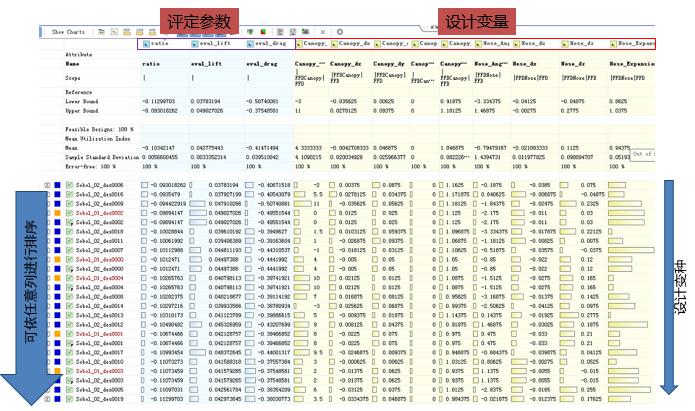This screenshot has height=411, width=695.
Task: Click eval_drag mean value -0.41471494
Action: point(262,148)
